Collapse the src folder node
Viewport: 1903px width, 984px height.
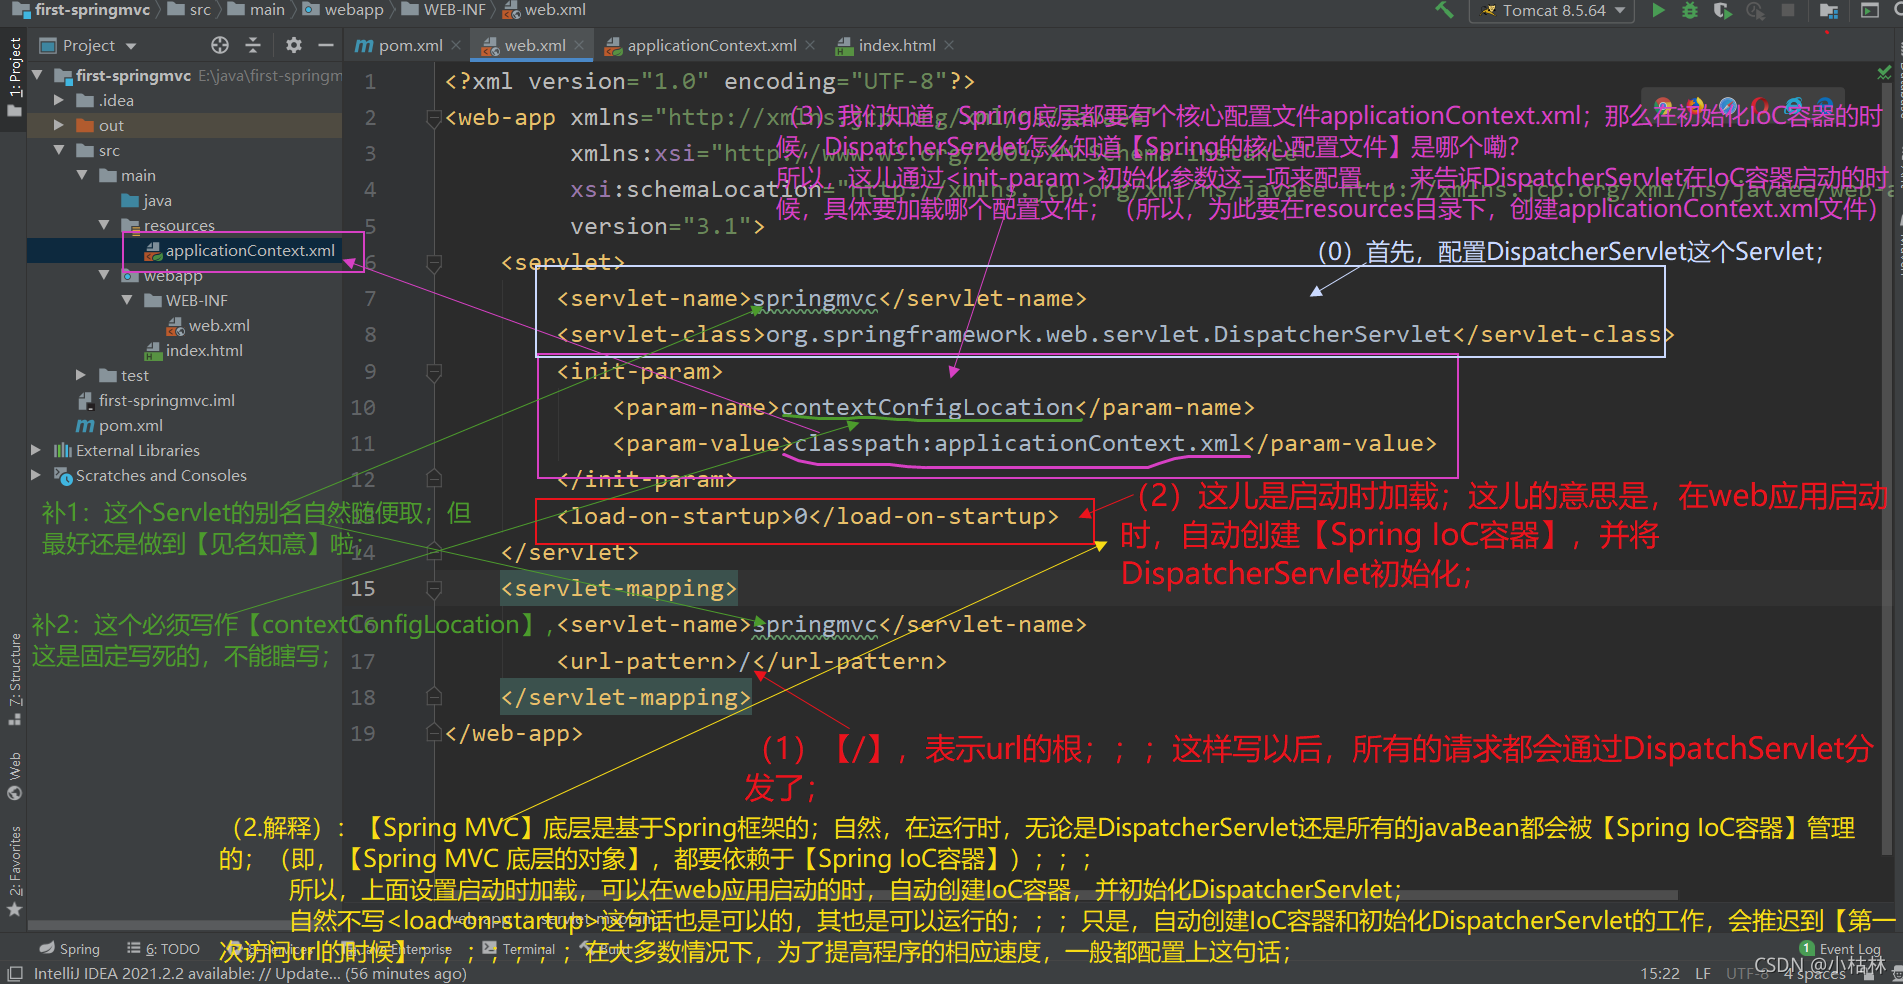[58, 150]
